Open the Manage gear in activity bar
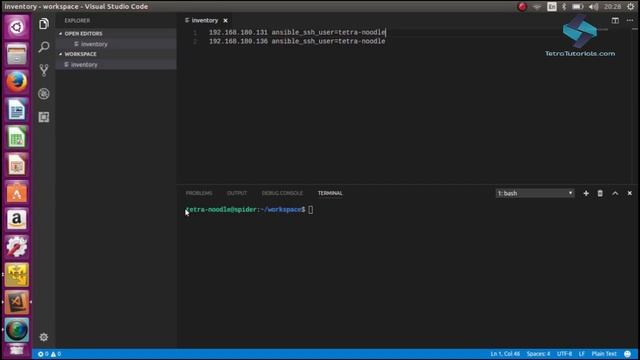Screen dimensions: 640x360 click(x=44, y=337)
